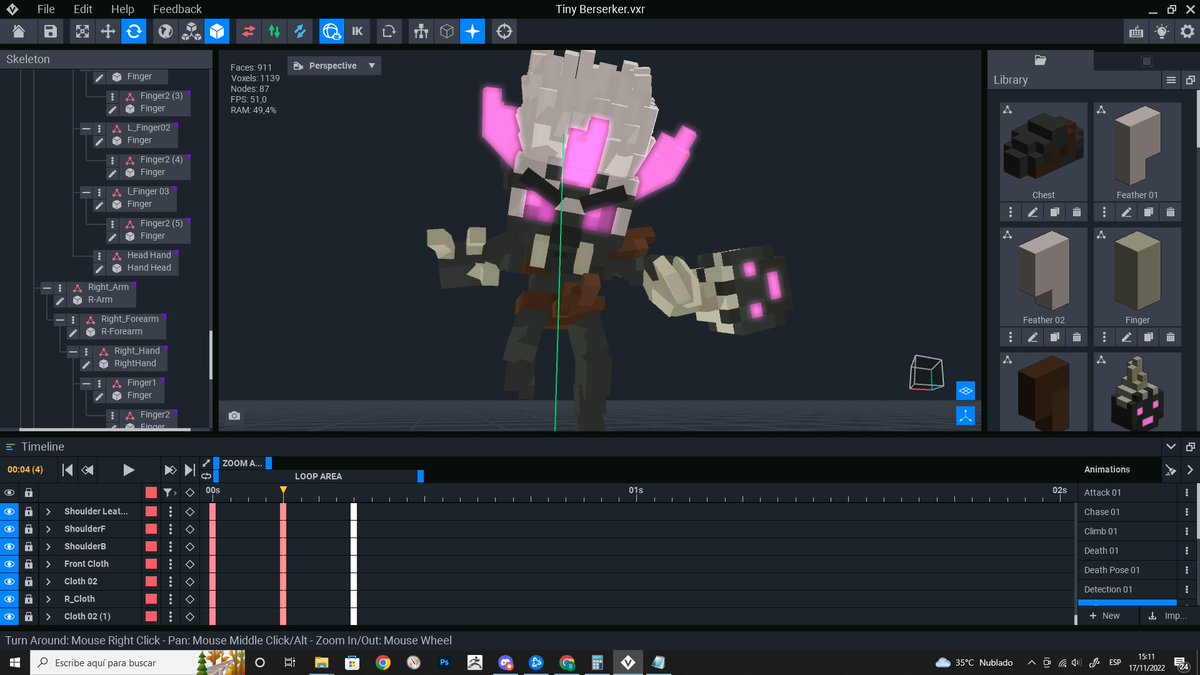Toggle the wireframe cube display icon
This screenshot has width=1200, height=675.
(x=447, y=32)
